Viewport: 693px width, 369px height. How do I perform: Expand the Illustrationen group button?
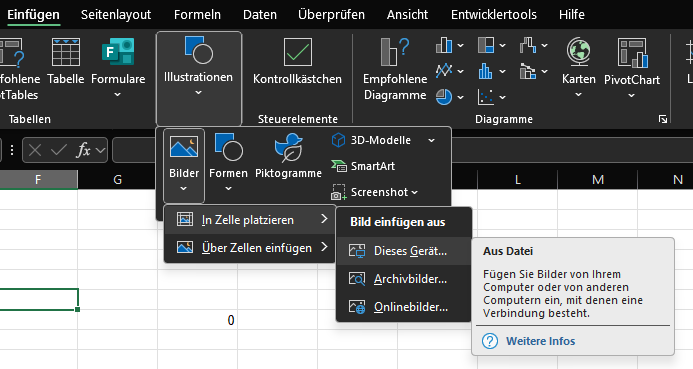[x=198, y=78]
